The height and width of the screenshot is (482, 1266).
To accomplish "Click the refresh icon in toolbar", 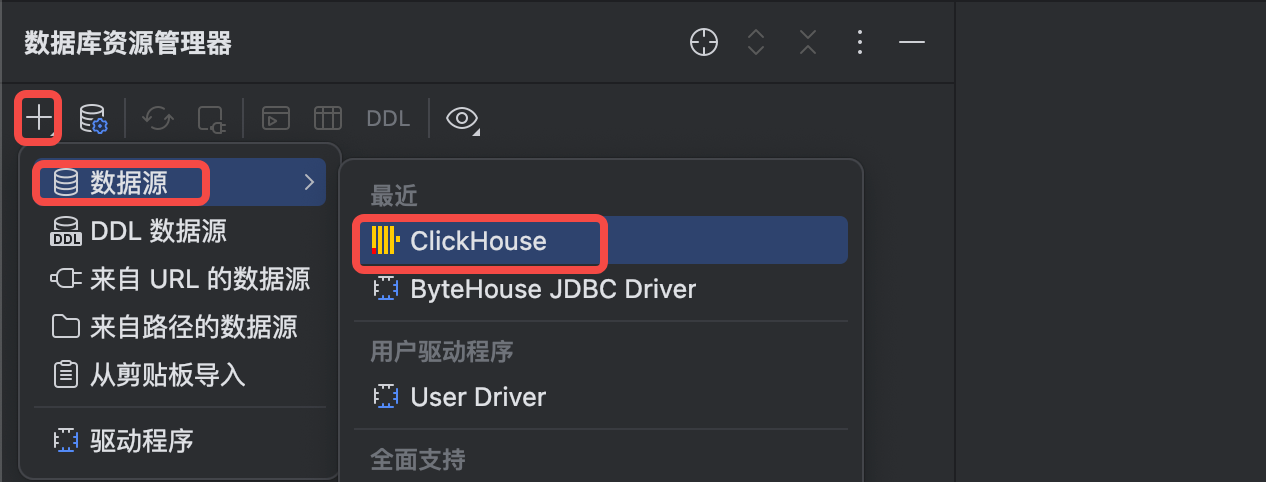I will pos(158,118).
